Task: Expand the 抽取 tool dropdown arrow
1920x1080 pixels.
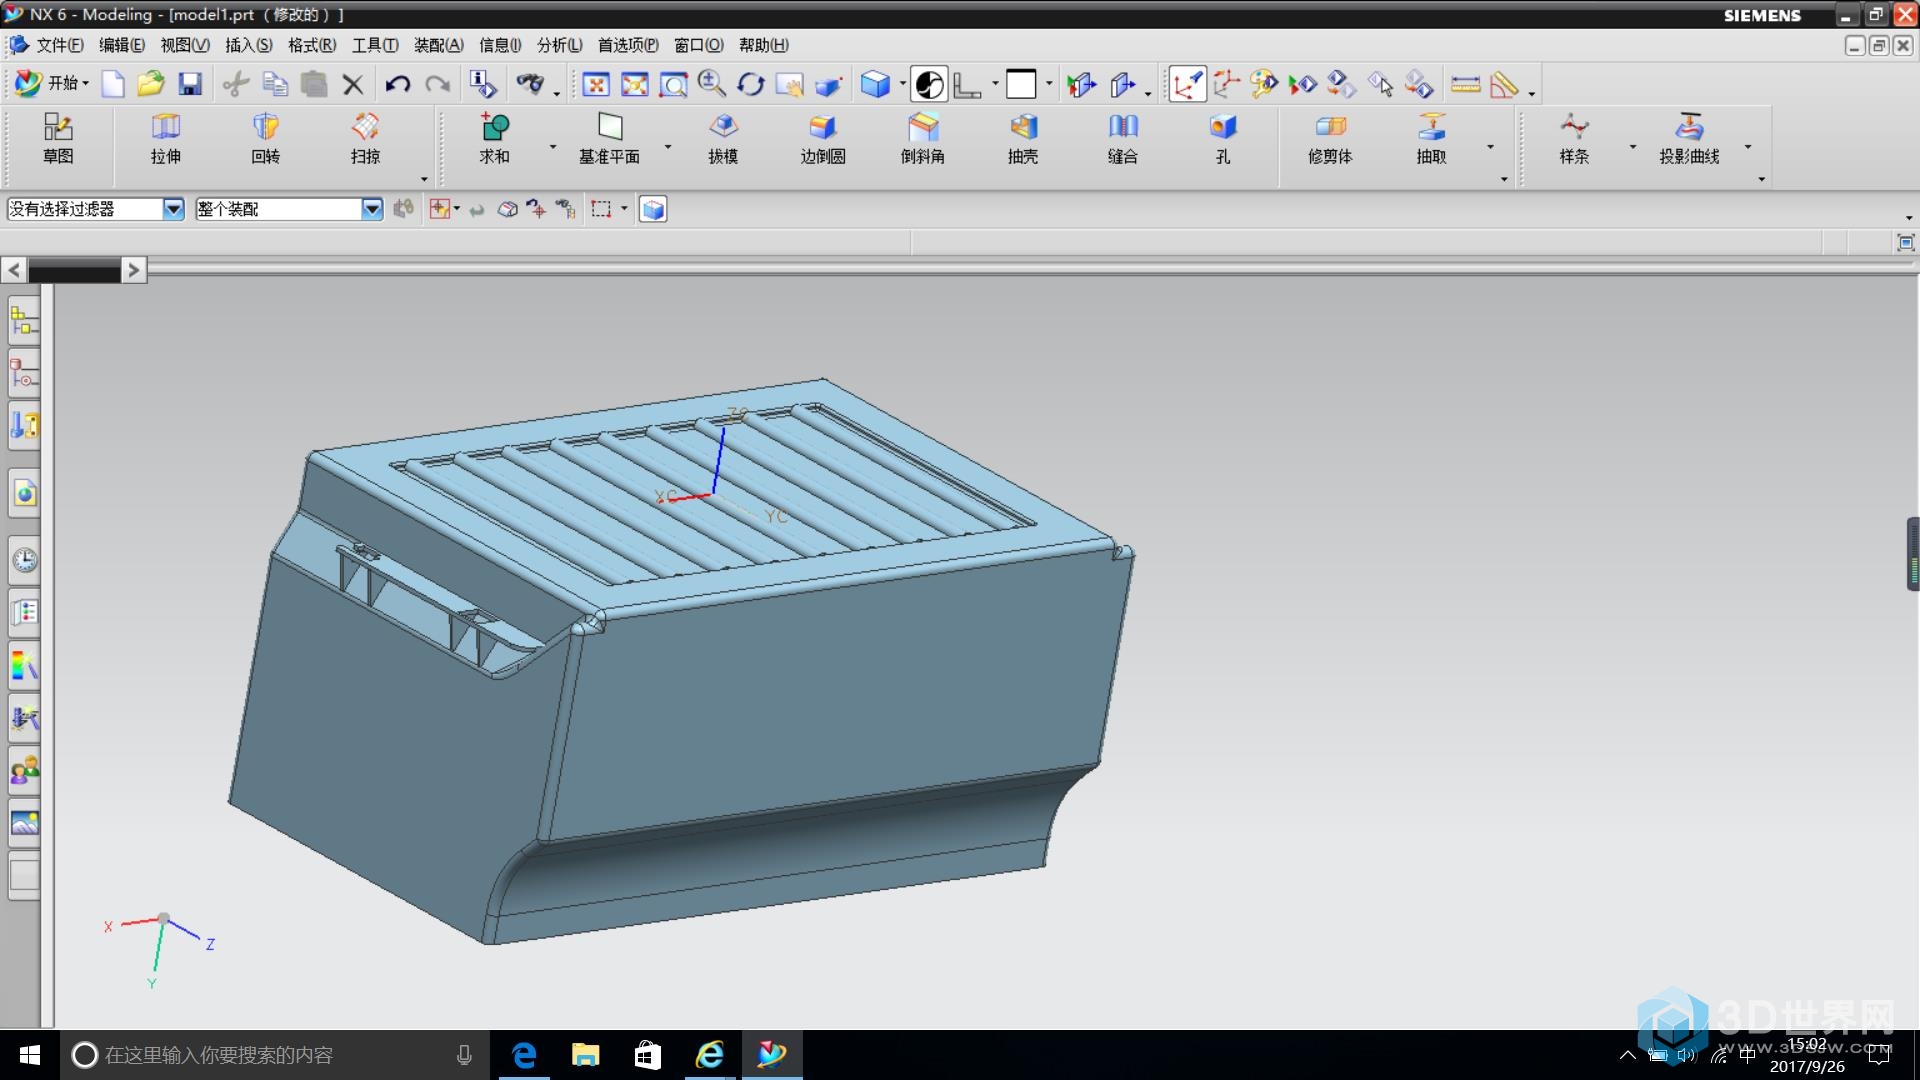Action: point(1490,147)
